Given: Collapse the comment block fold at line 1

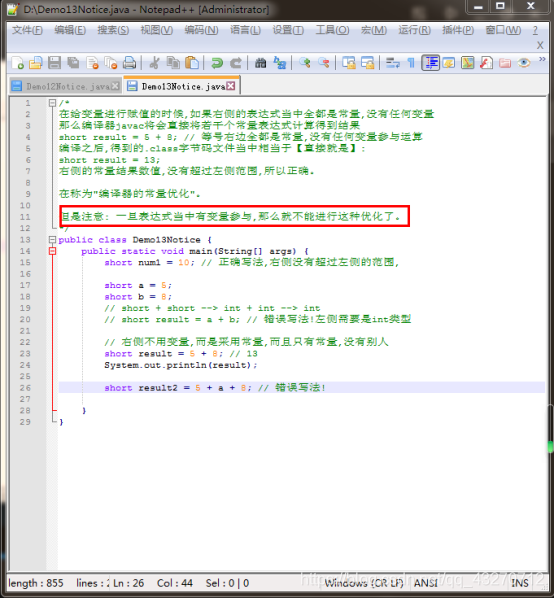Looking at the screenshot, I should click(52, 103).
